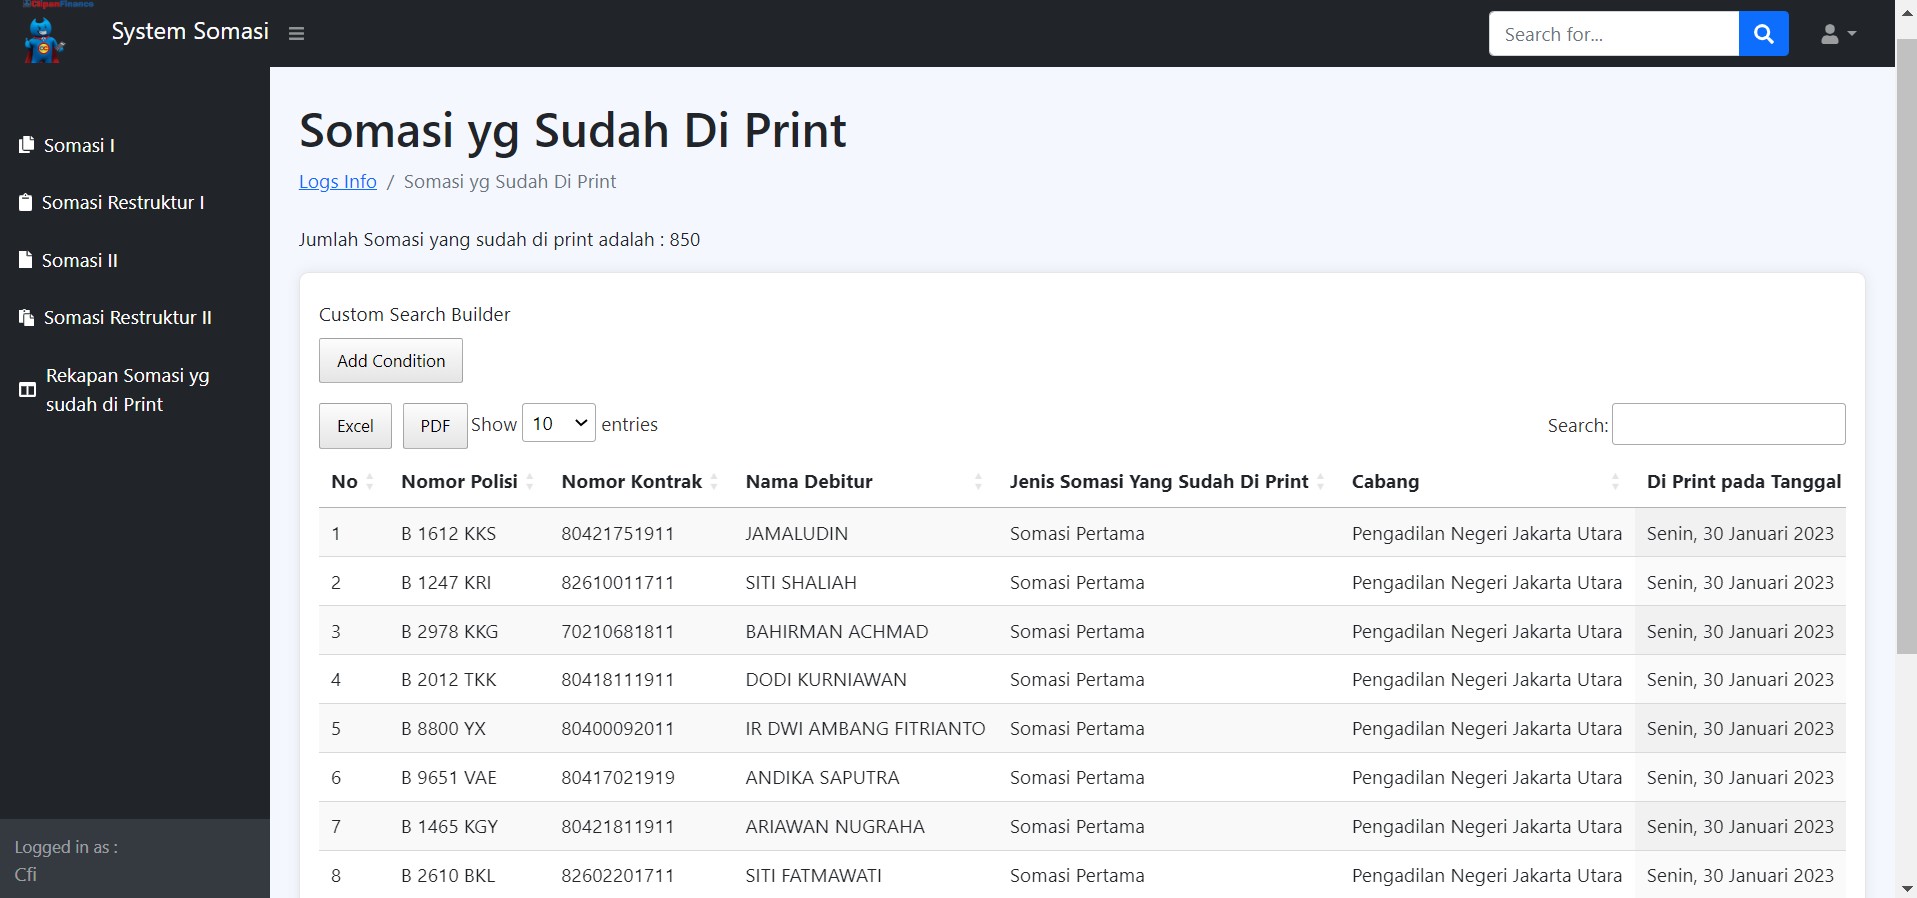Image resolution: width=1917 pixels, height=898 pixels.
Task: Click debtor name DODI KURNIAWAN
Action: [826, 680]
